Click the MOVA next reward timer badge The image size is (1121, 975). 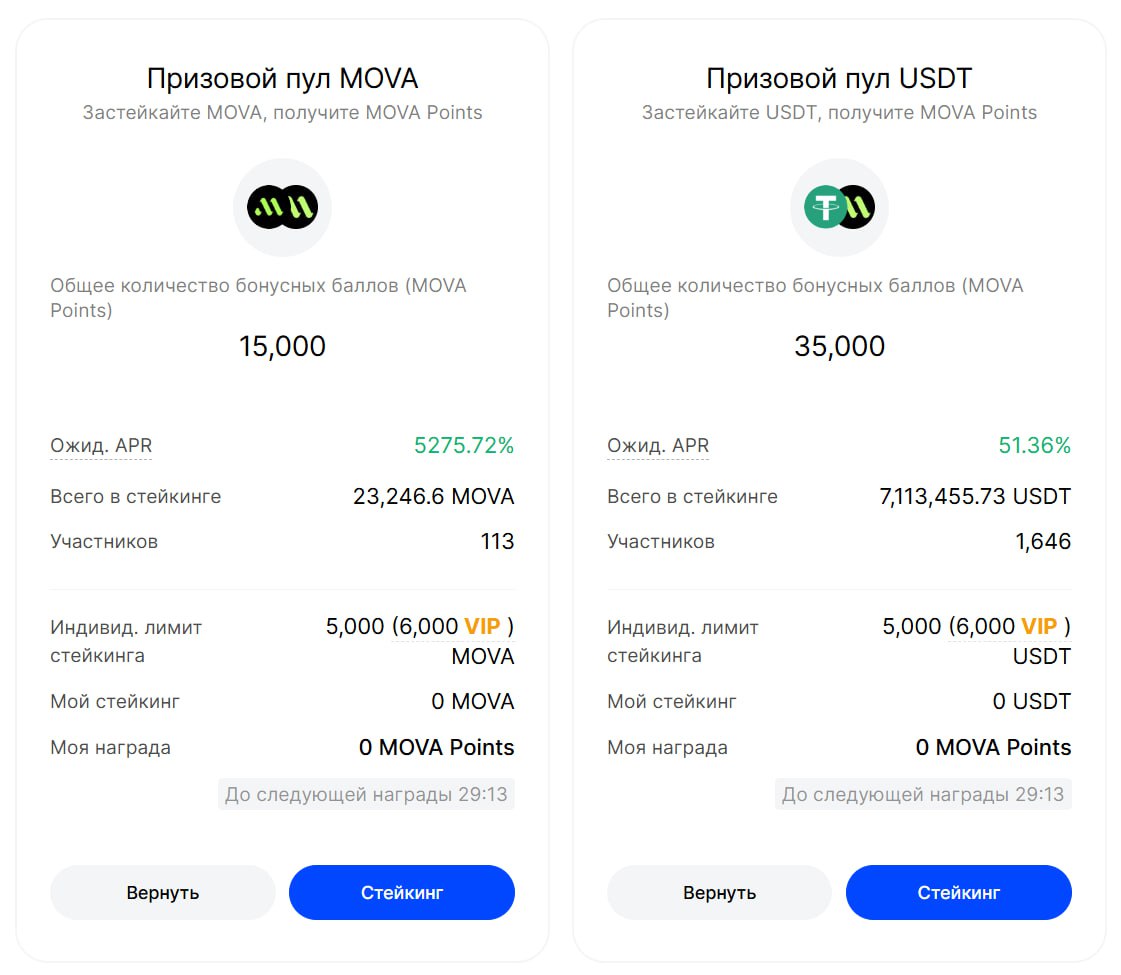coord(366,795)
